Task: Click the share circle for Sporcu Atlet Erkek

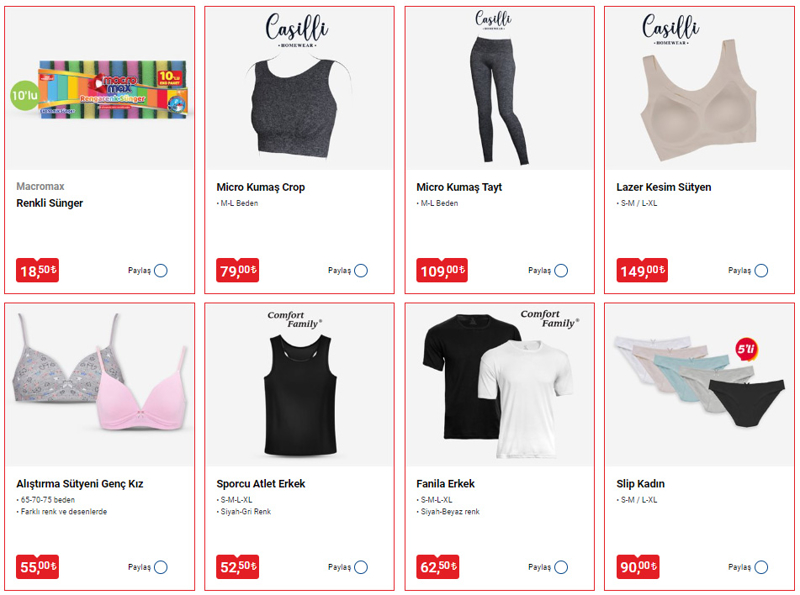Action: [361, 567]
